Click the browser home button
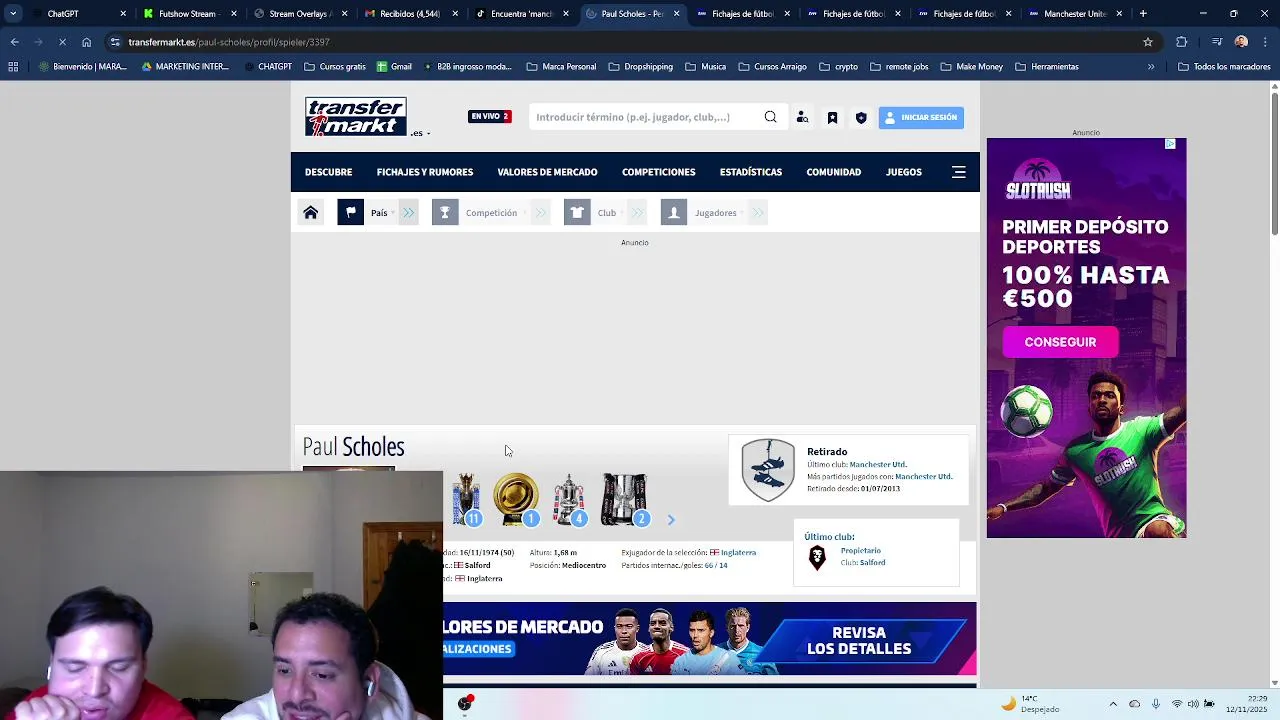The image size is (1280, 720). click(x=86, y=42)
